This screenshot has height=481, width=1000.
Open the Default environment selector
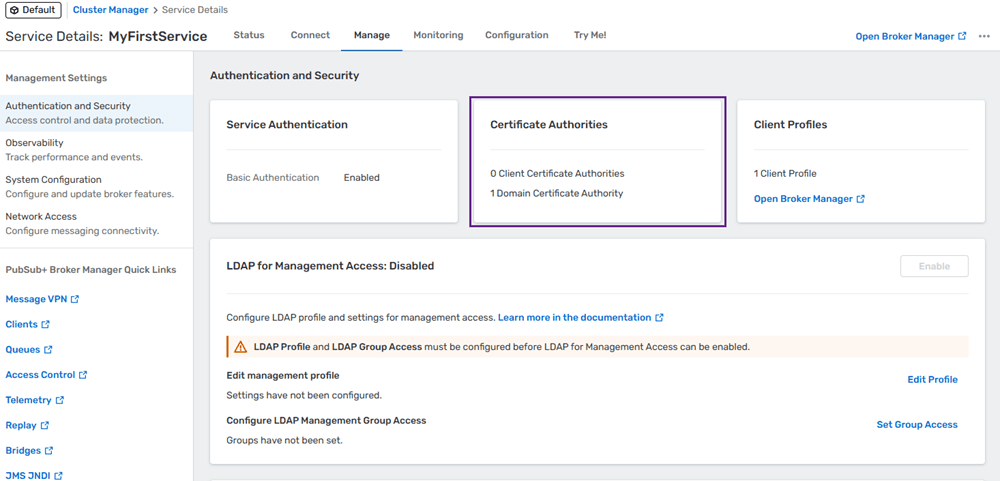(x=33, y=10)
